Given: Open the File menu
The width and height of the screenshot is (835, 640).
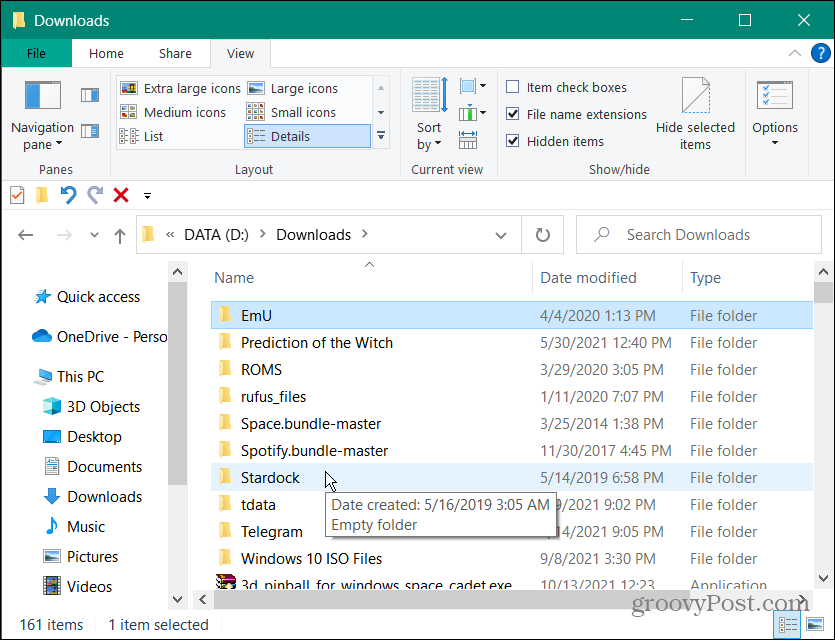Looking at the screenshot, I should [36, 53].
